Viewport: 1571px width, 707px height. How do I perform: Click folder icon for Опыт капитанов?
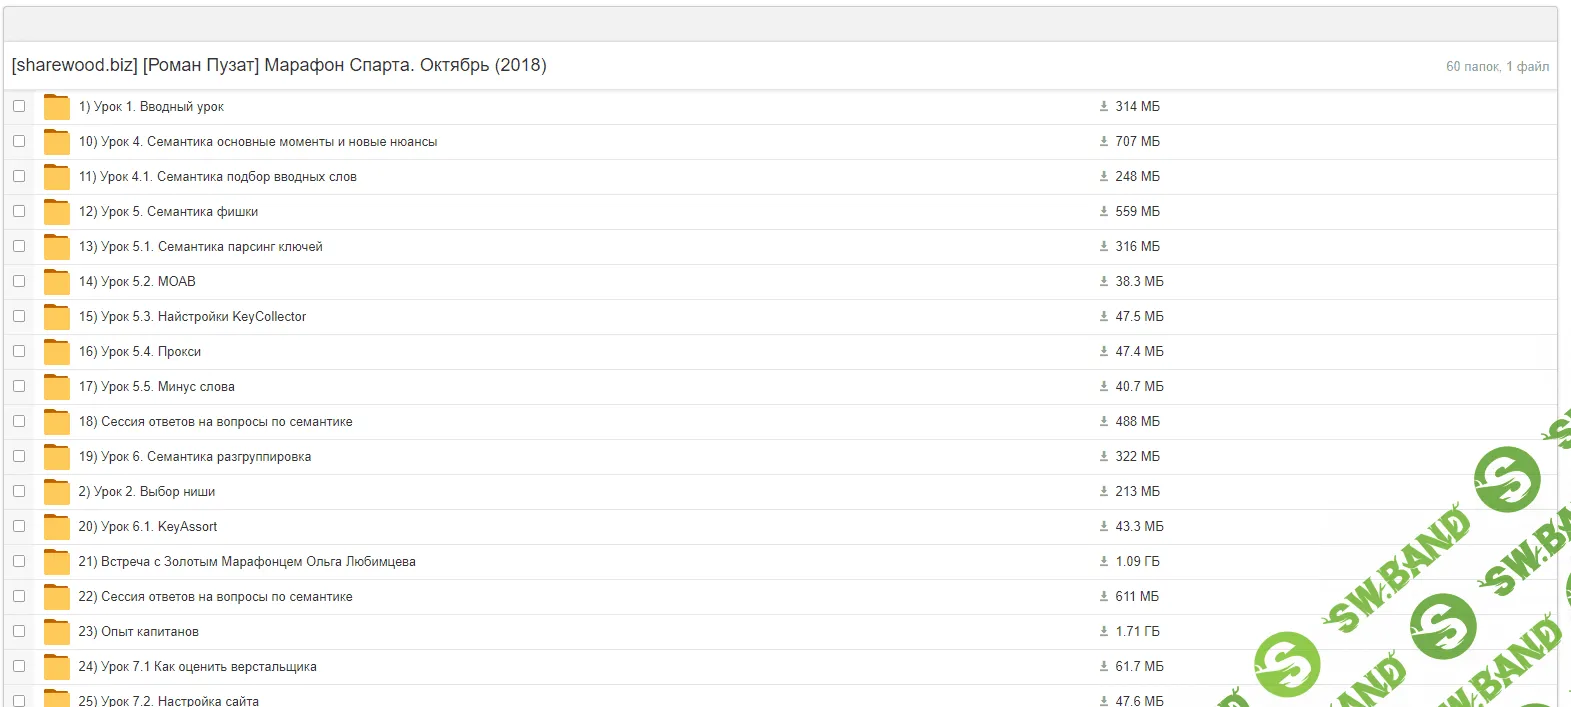[x=57, y=632]
